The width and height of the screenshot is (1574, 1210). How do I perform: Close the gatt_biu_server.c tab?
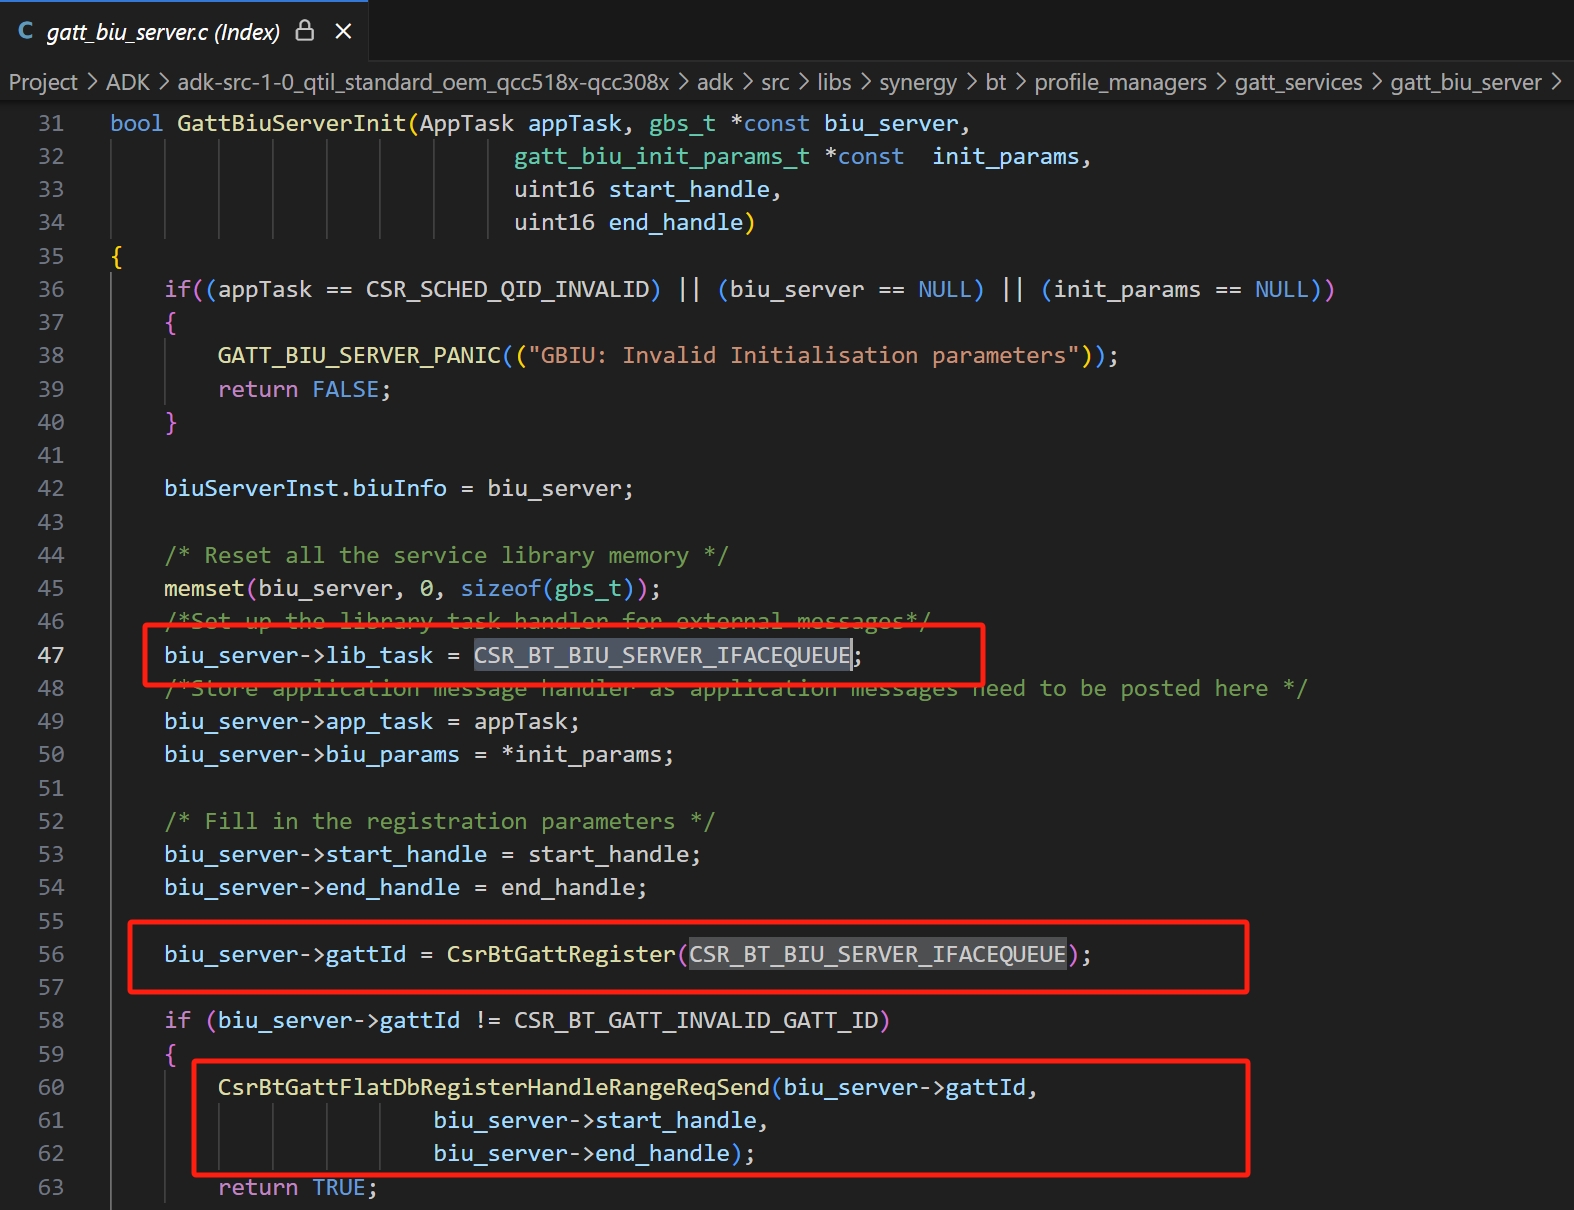[x=343, y=31]
